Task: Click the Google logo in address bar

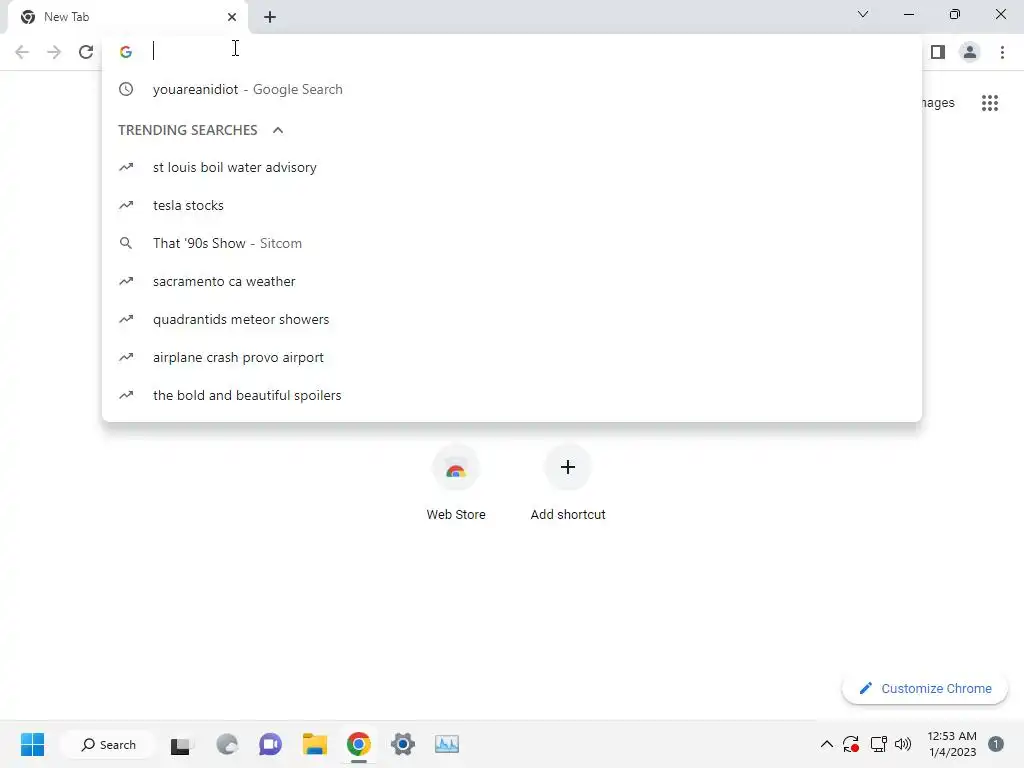Action: coord(126,52)
